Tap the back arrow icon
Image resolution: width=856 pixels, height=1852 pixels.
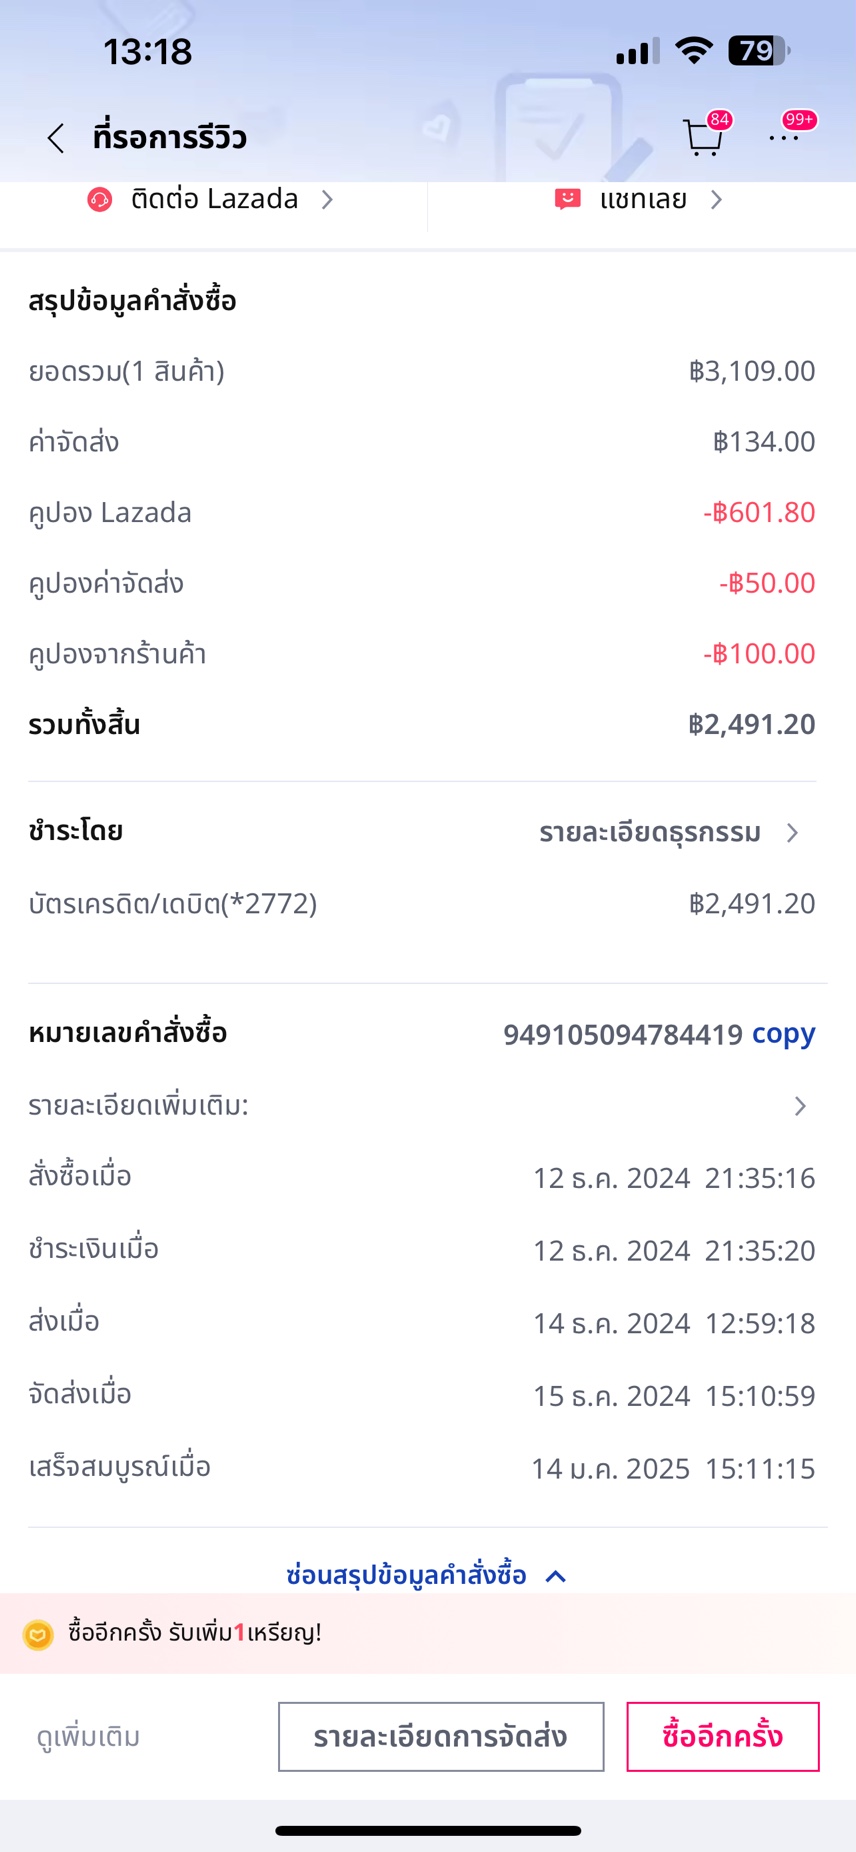[x=56, y=138]
